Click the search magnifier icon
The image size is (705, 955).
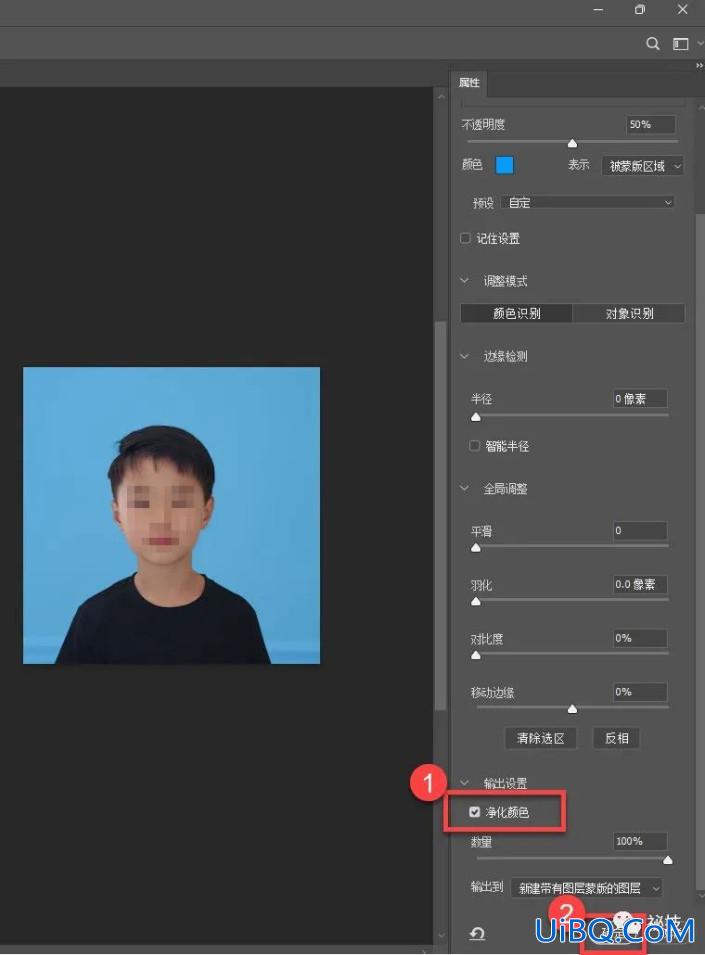[653, 44]
